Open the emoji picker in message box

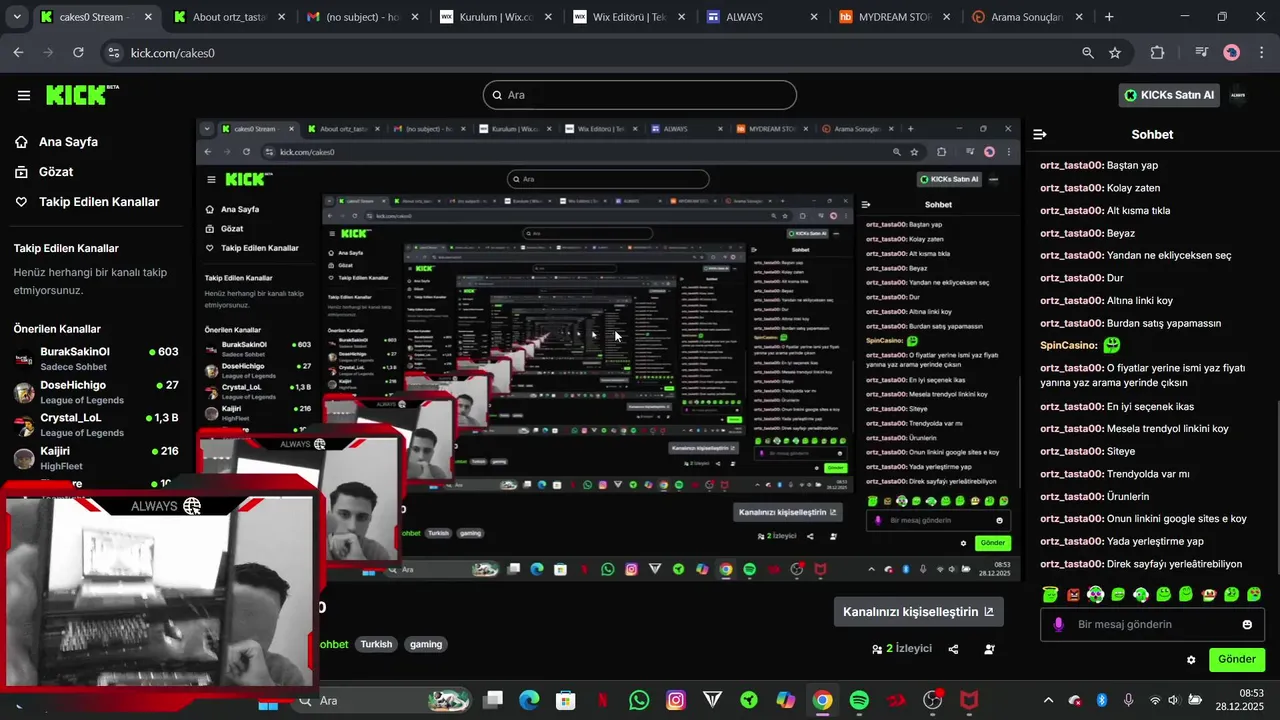pos(1247,625)
